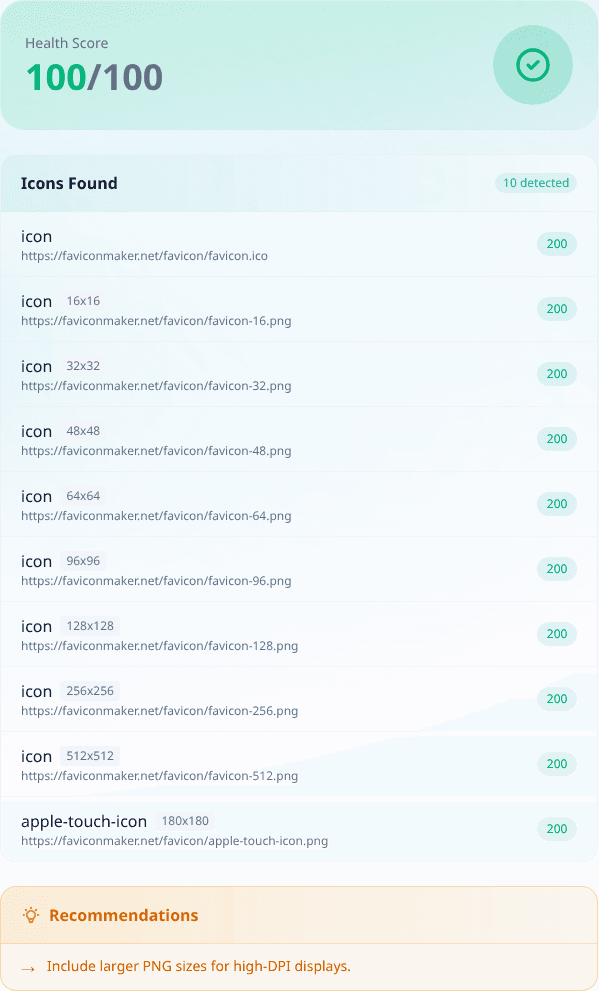Open the apple-touch-icon.png URL
This screenshot has width=599, height=991.
click(174, 841)
